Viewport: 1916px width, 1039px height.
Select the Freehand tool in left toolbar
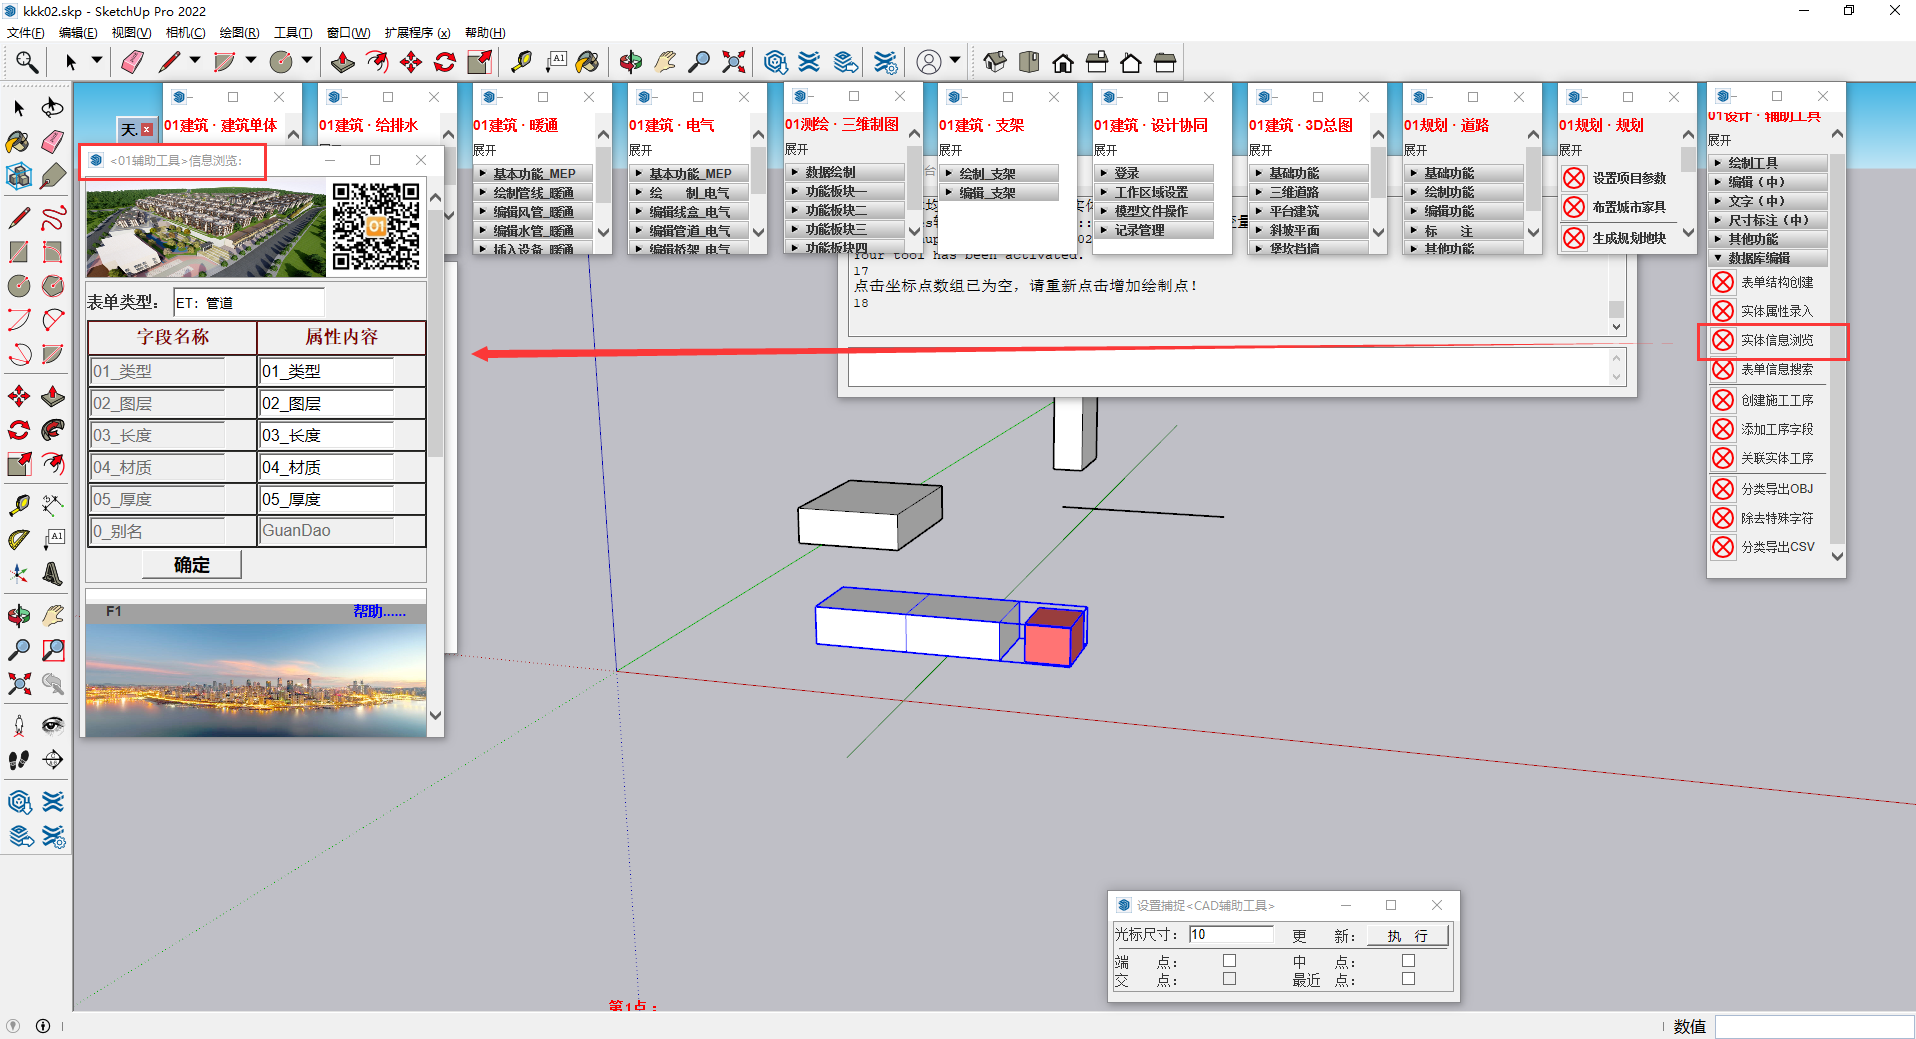[53, 217]
